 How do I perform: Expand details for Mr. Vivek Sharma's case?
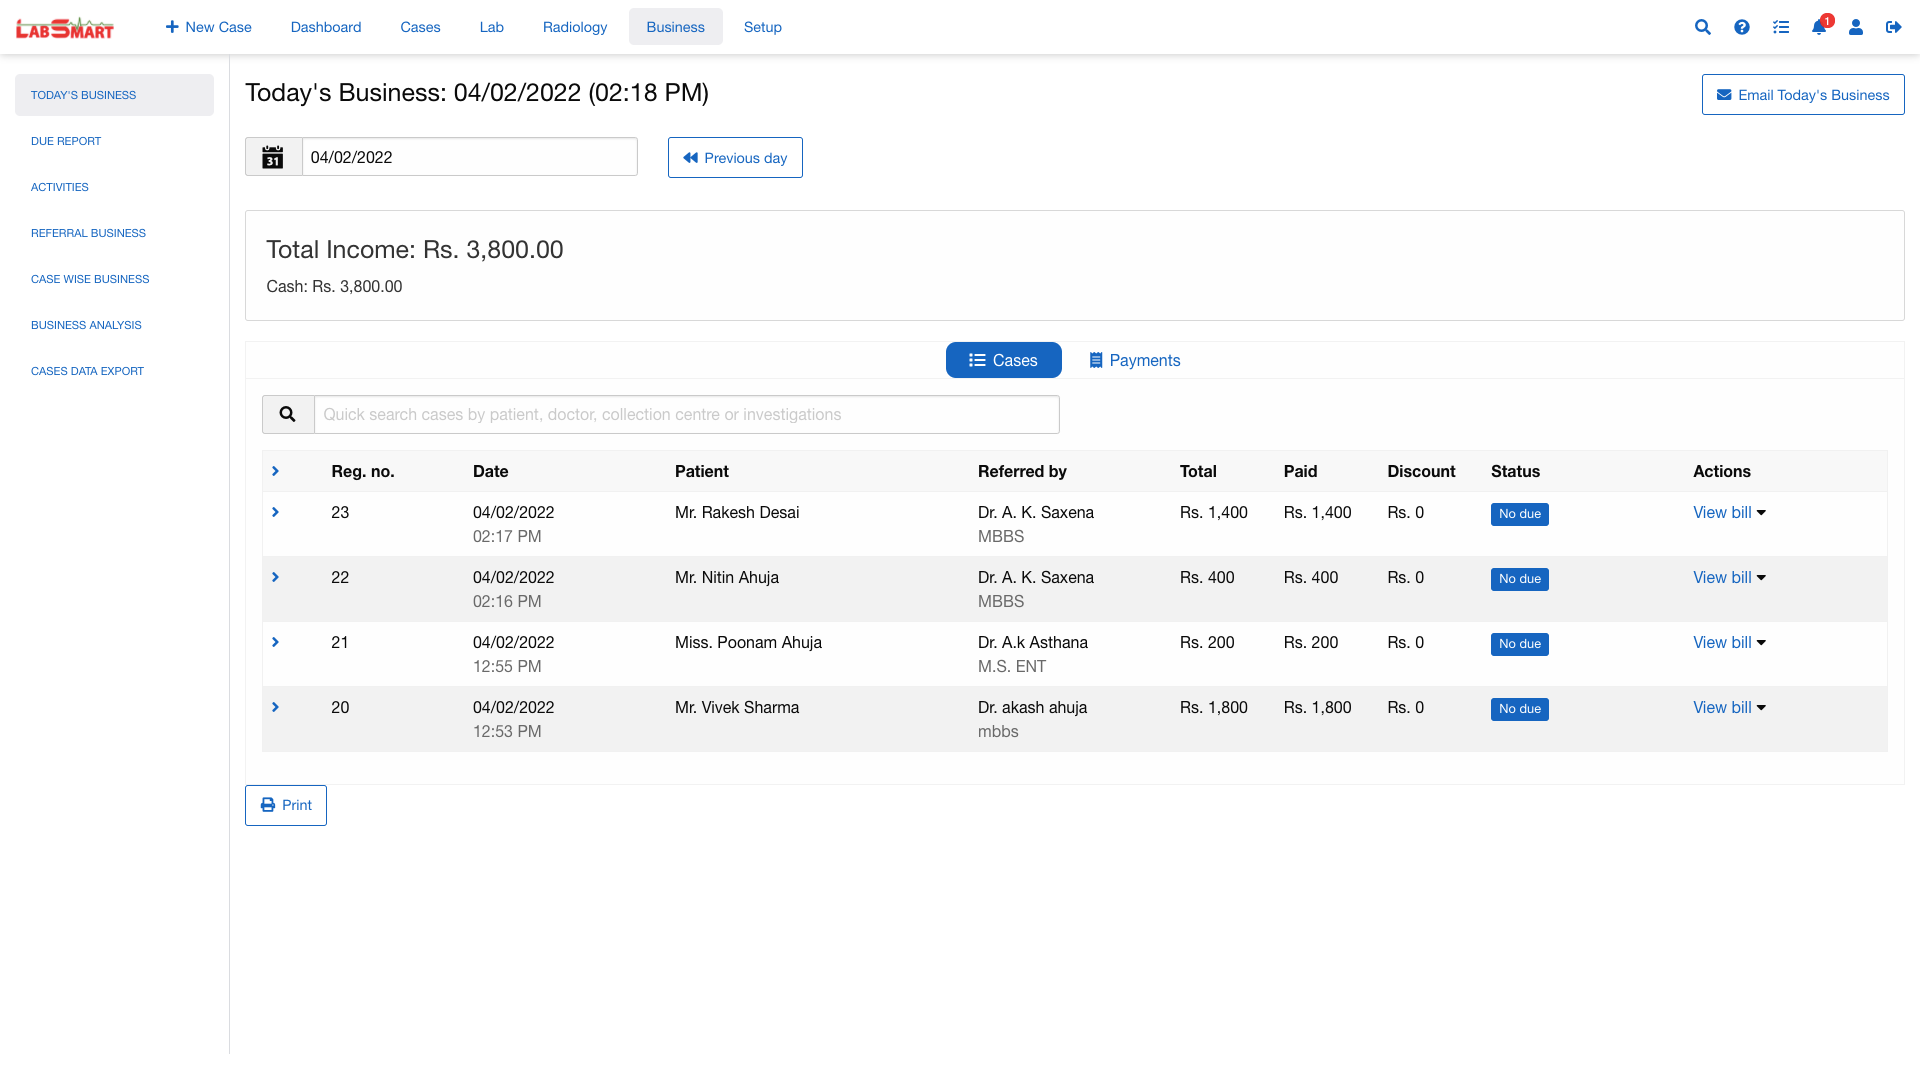275,707
